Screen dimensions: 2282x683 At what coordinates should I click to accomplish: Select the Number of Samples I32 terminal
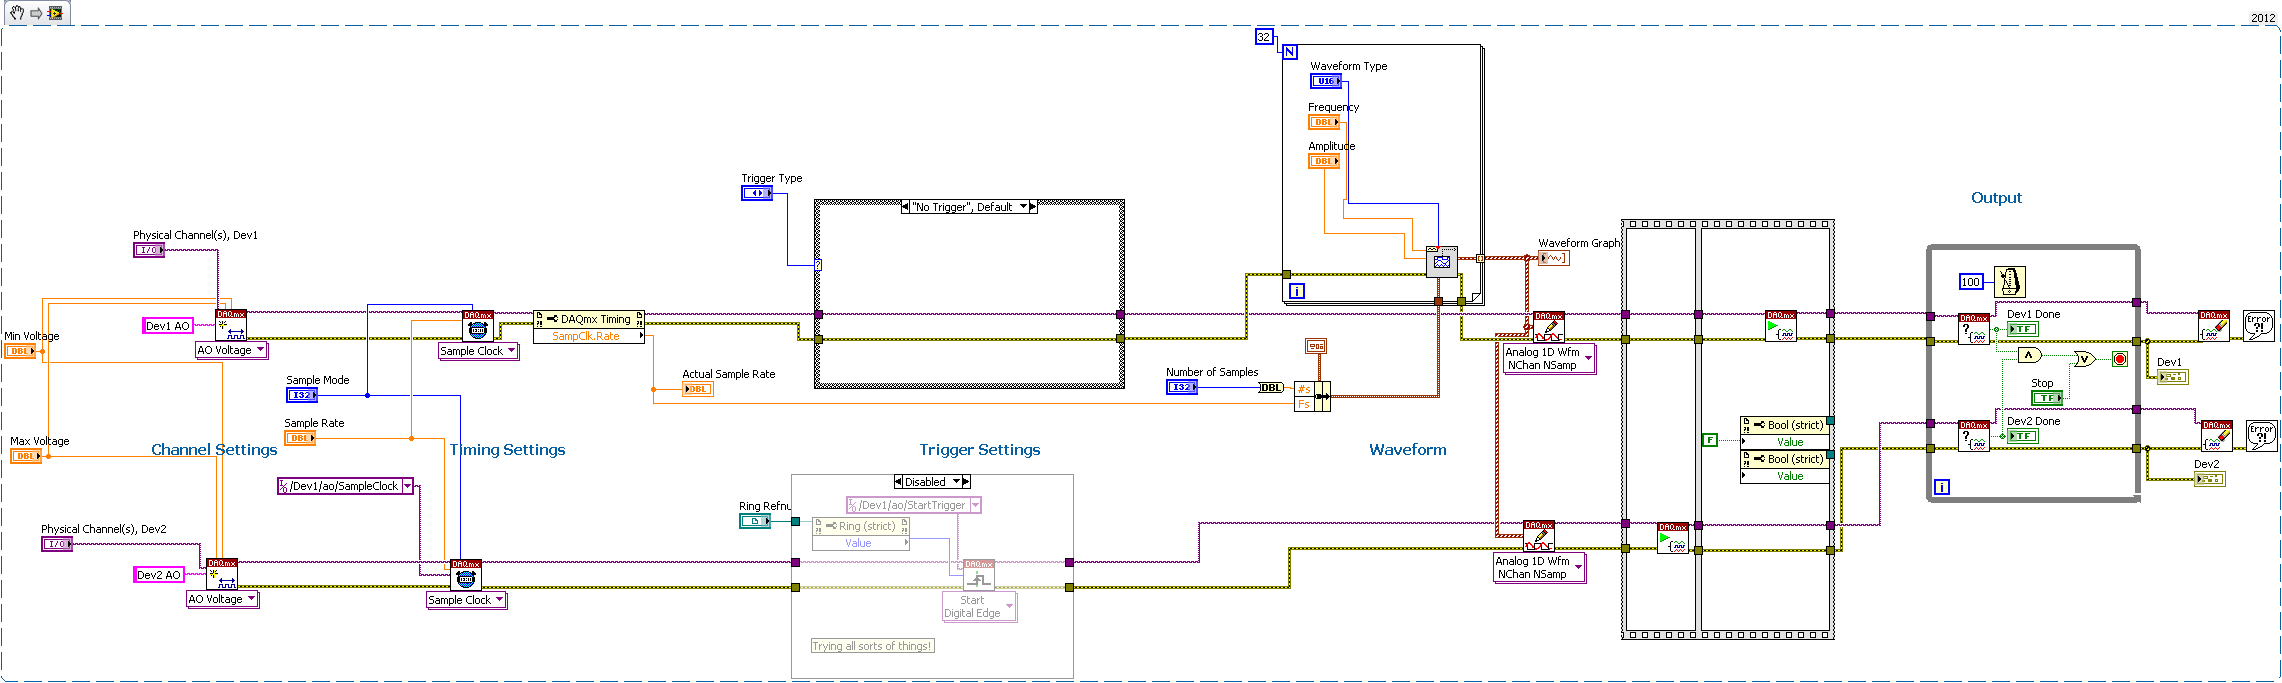coord(1182,387)
